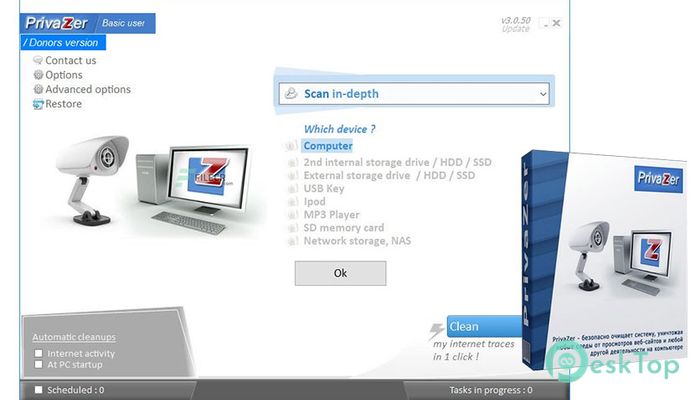Image resolution: width=700 pixels, height=400 pixels.
Task: Open the Contact us link
Action: tap(71, 60)
